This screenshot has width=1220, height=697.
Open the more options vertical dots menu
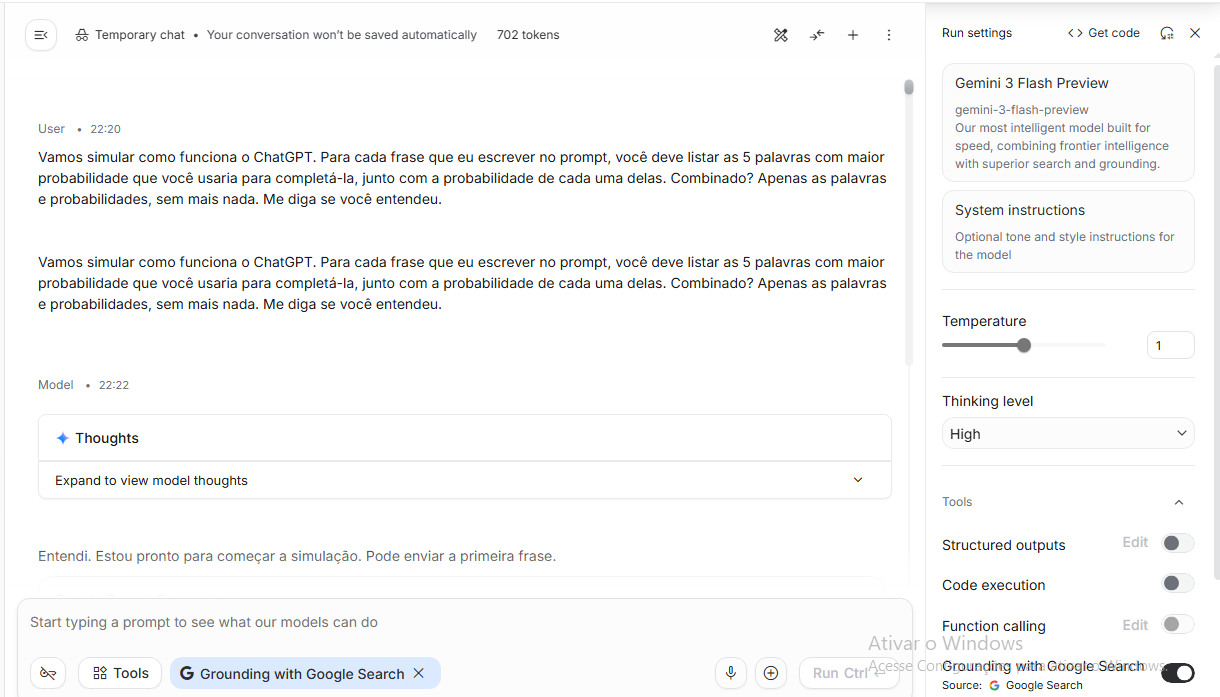889,35
